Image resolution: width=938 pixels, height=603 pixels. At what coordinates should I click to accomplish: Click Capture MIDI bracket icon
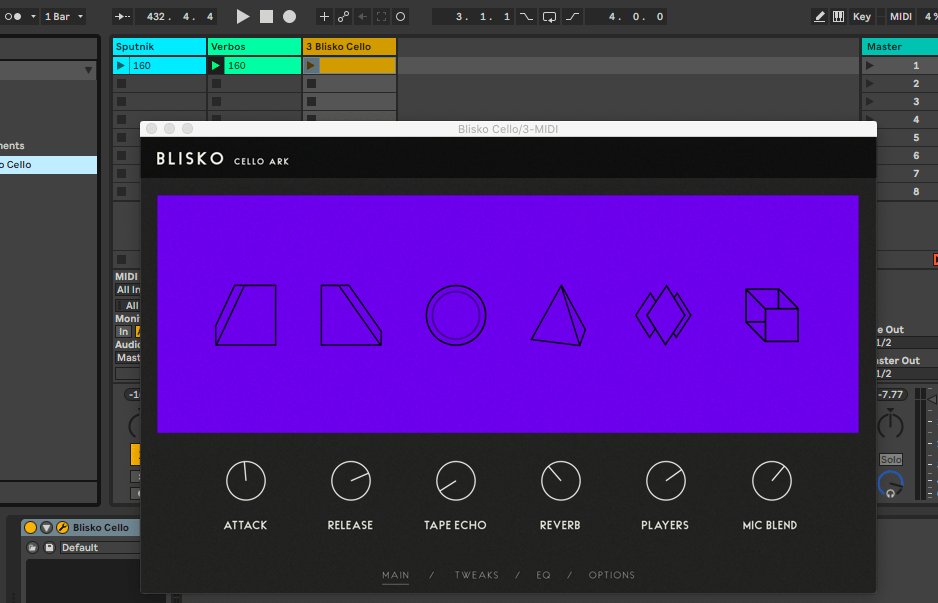click(x=381, y=17)
